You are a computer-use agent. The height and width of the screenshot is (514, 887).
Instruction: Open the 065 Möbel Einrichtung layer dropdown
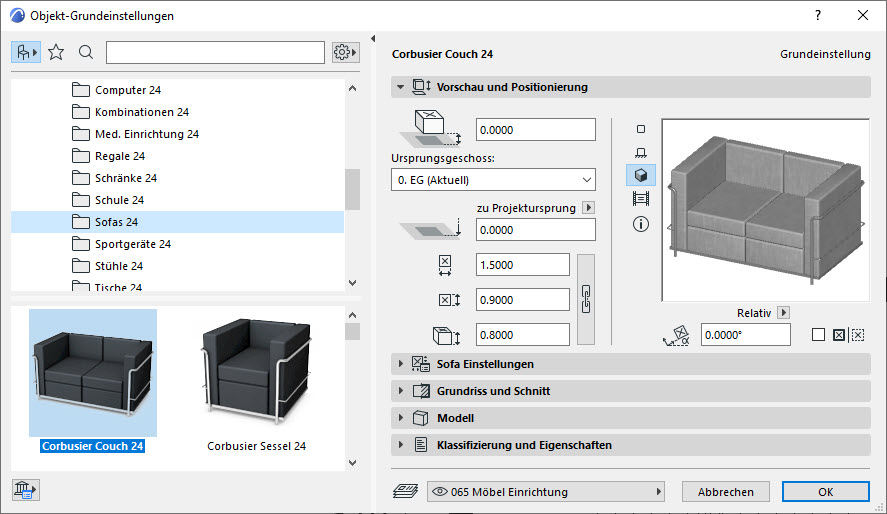click(x=546, y=492)
